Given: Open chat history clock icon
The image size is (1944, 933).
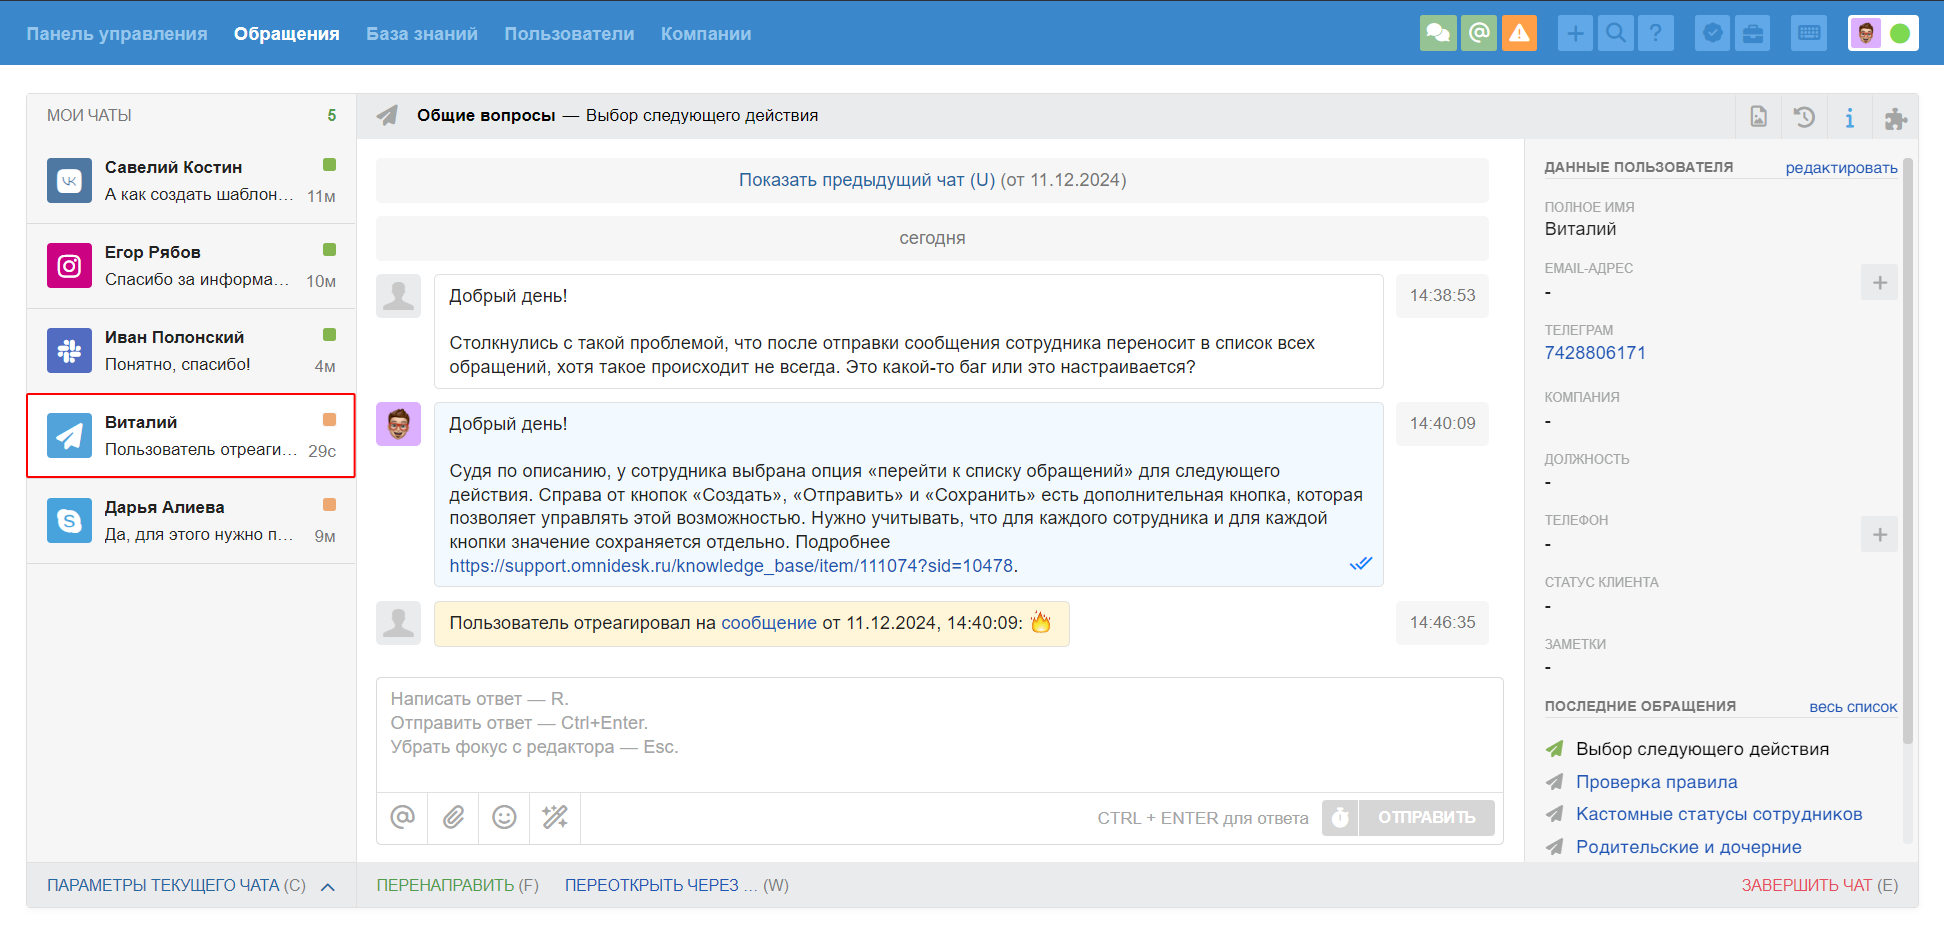Looking at the screenshot, I should coord(1804,117).
